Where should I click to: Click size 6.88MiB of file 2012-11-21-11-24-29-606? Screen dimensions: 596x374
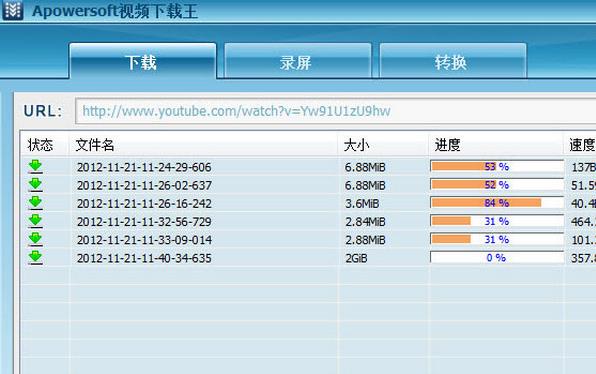pos(365,167)
